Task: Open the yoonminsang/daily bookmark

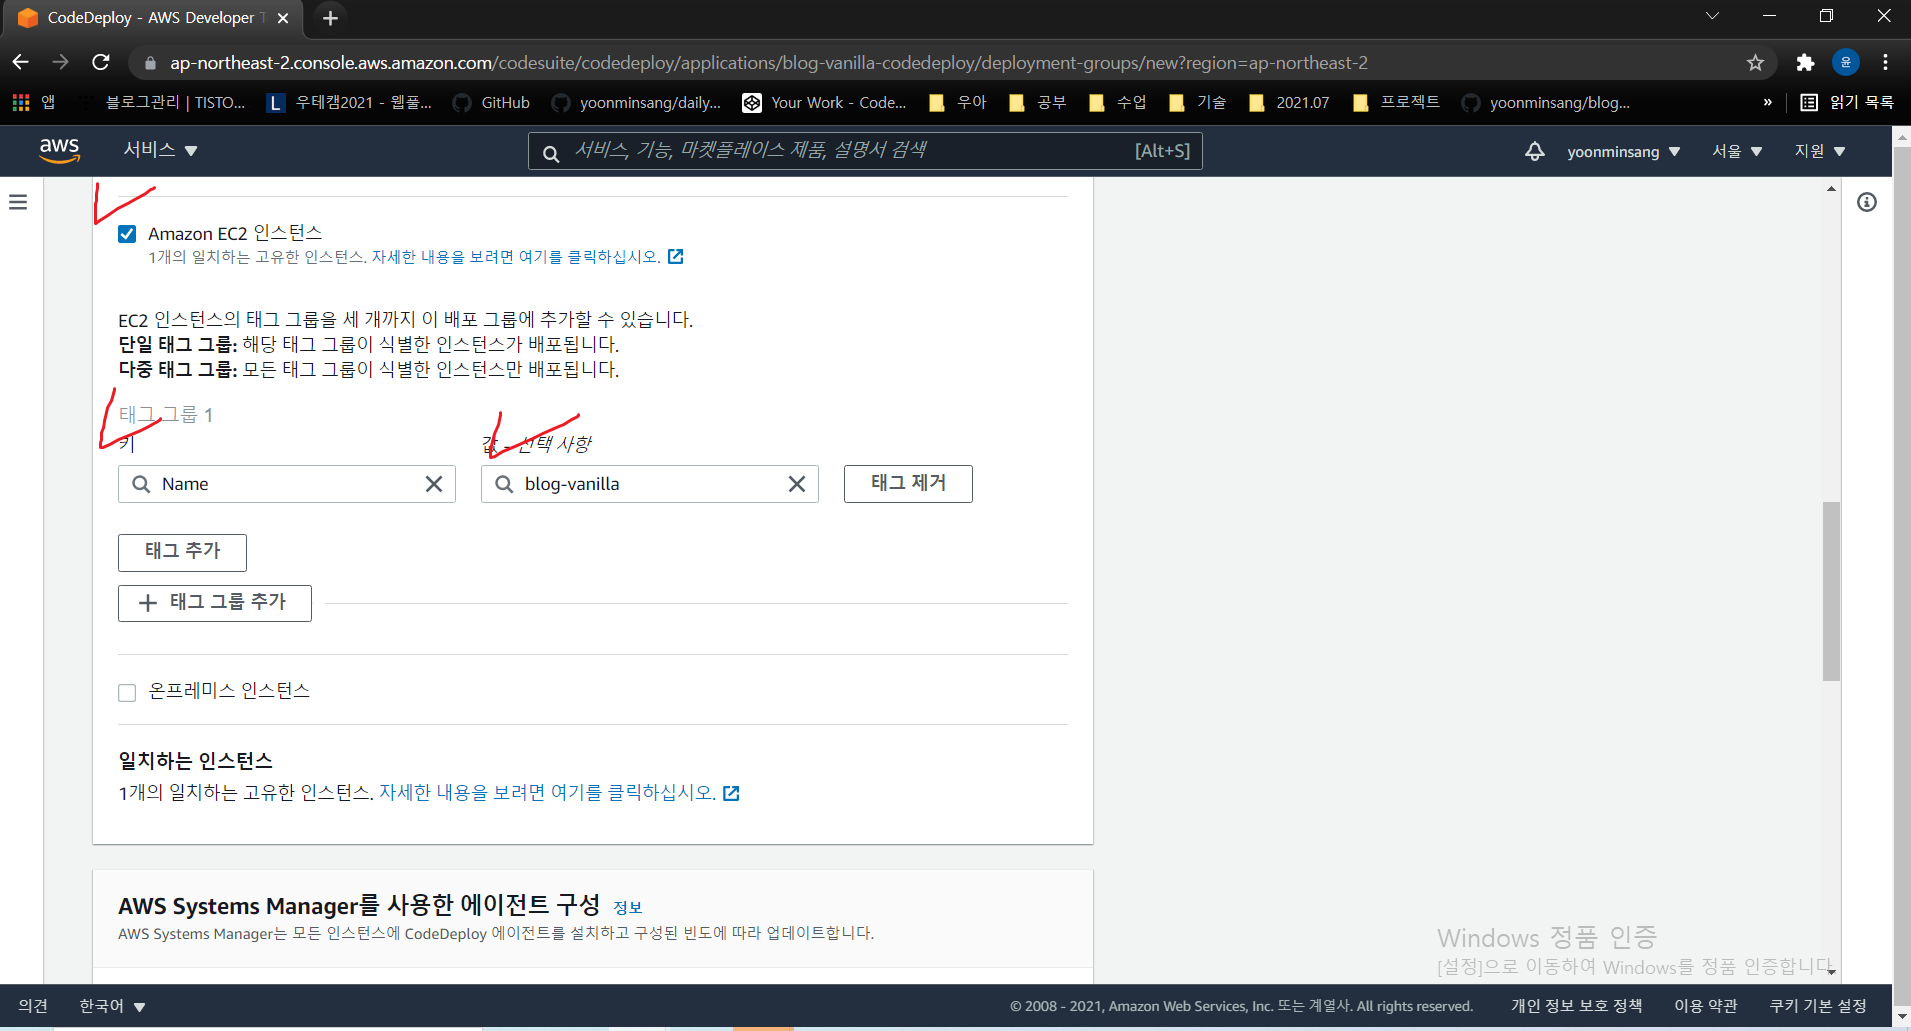Action: pos(636,102)
